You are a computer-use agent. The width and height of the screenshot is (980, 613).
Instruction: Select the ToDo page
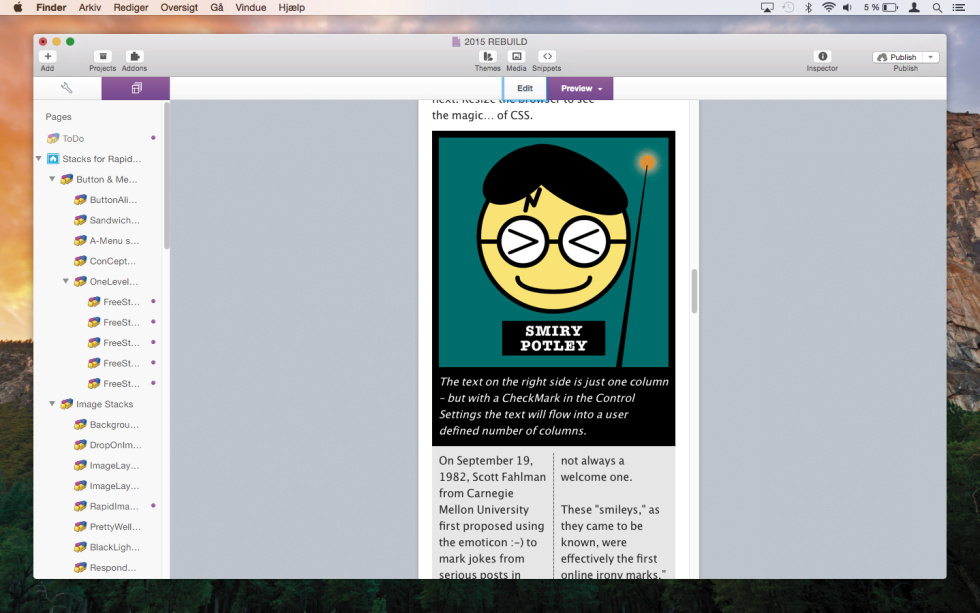point(72,138)
